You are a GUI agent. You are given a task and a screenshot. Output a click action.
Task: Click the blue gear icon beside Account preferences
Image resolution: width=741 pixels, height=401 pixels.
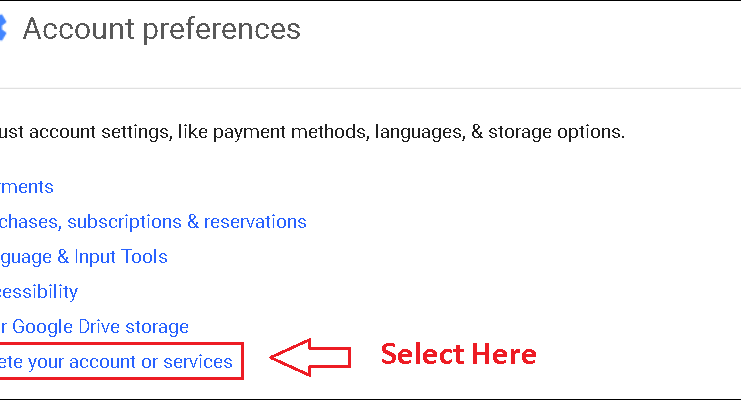click(2, 28)
